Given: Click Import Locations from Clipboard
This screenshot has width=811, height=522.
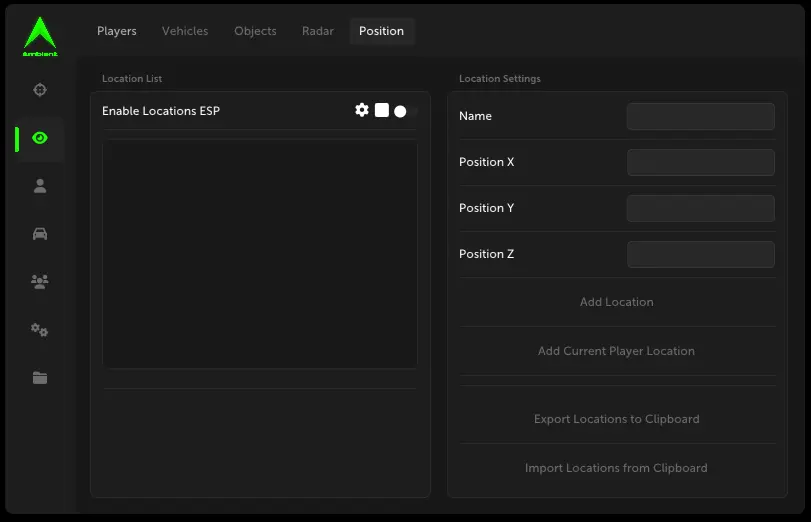Looking at the screenshot, I should click(x=616, y=468).
